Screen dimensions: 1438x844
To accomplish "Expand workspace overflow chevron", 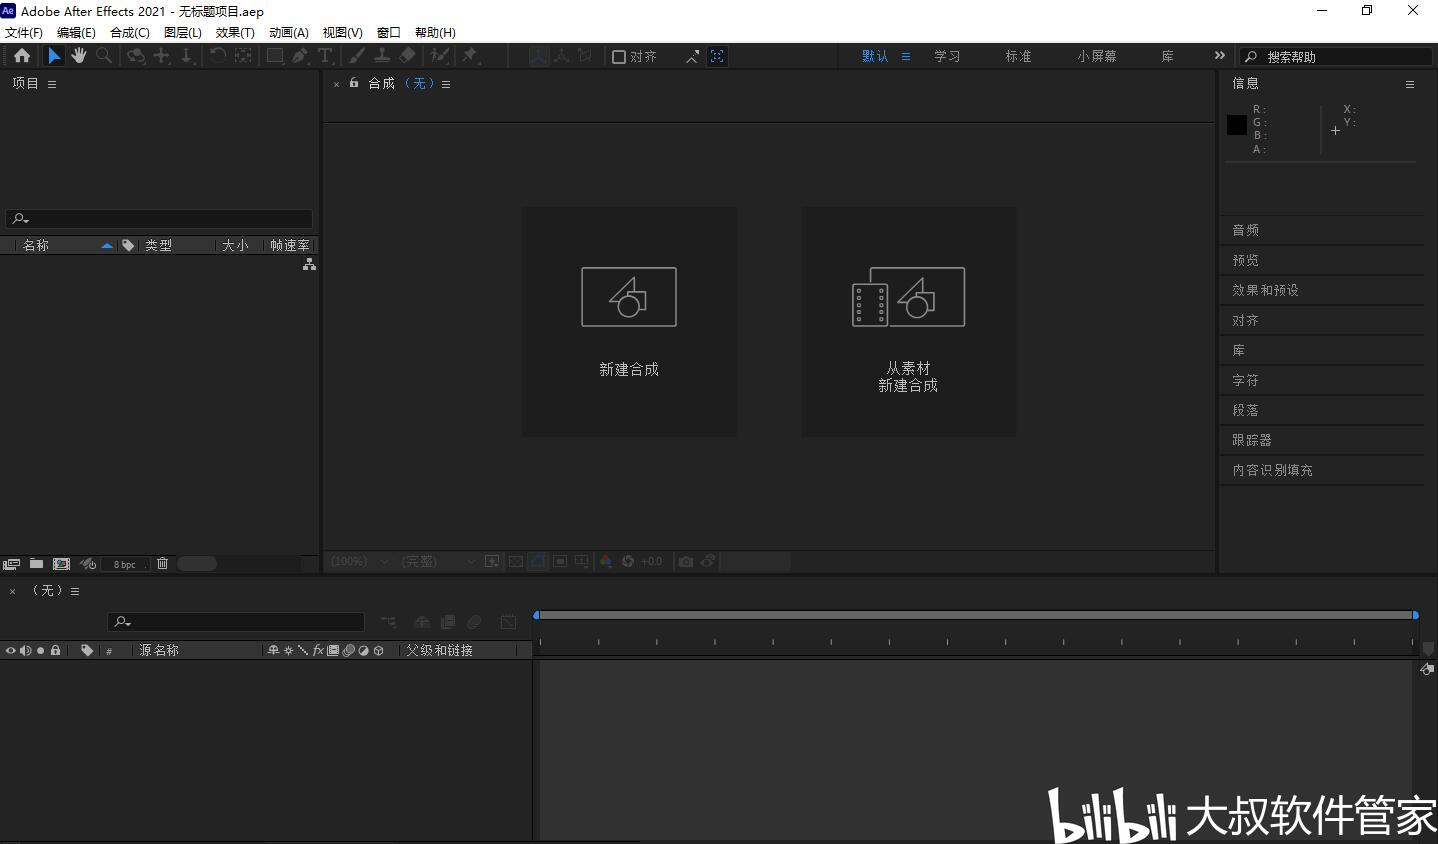I will click(x=1219, y=56).
